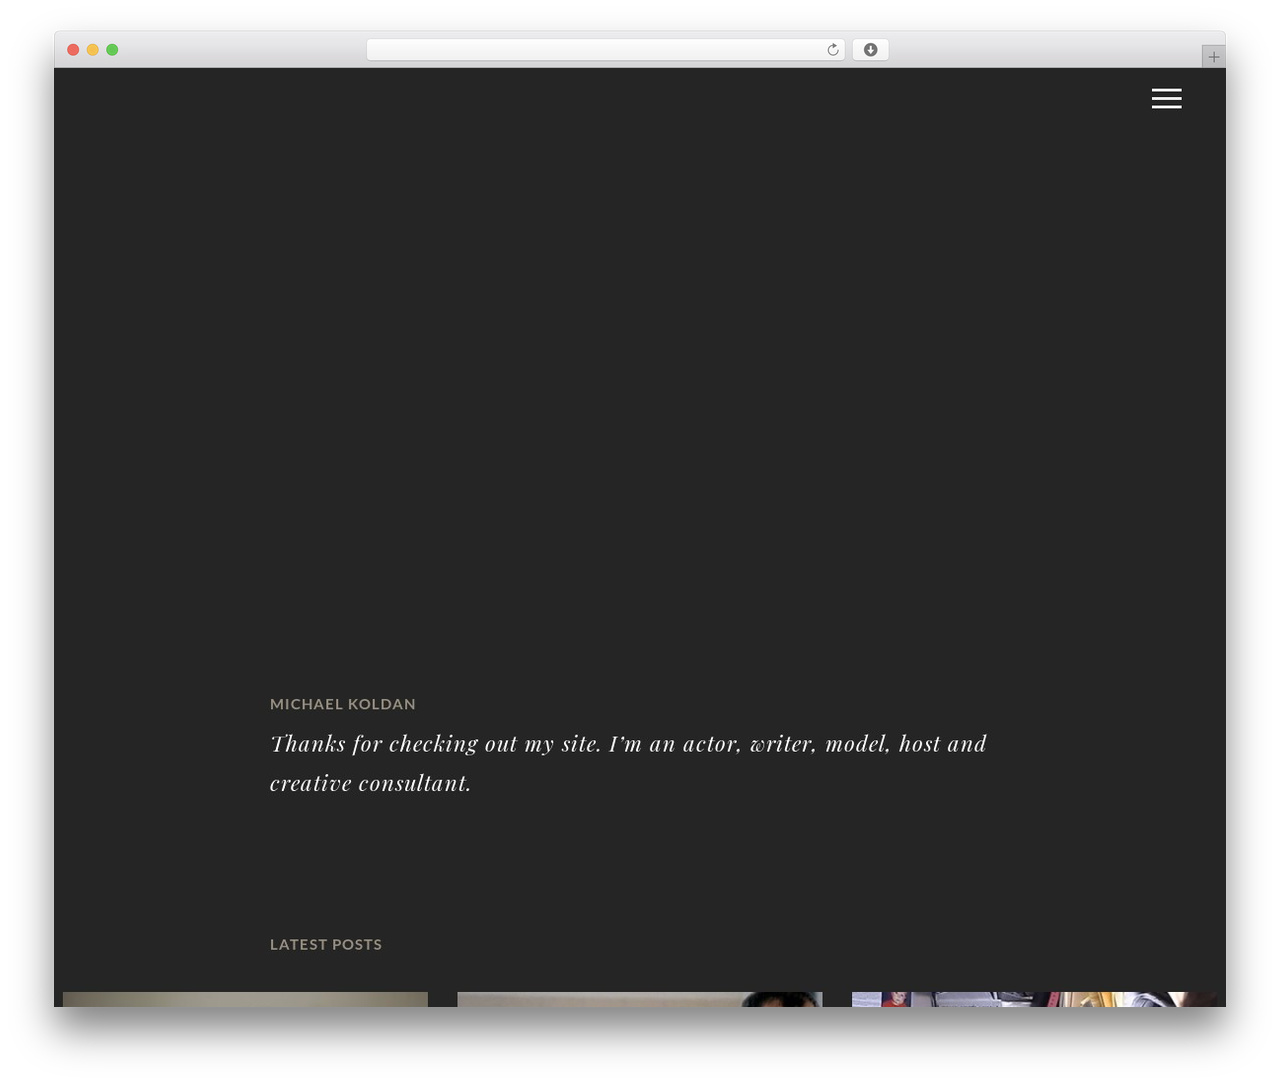The height and width of the screenshot is (1084, 1280).
Task: Open the middle latest post thumbnail
Action: pyautogui.click(x=640, y=999)
